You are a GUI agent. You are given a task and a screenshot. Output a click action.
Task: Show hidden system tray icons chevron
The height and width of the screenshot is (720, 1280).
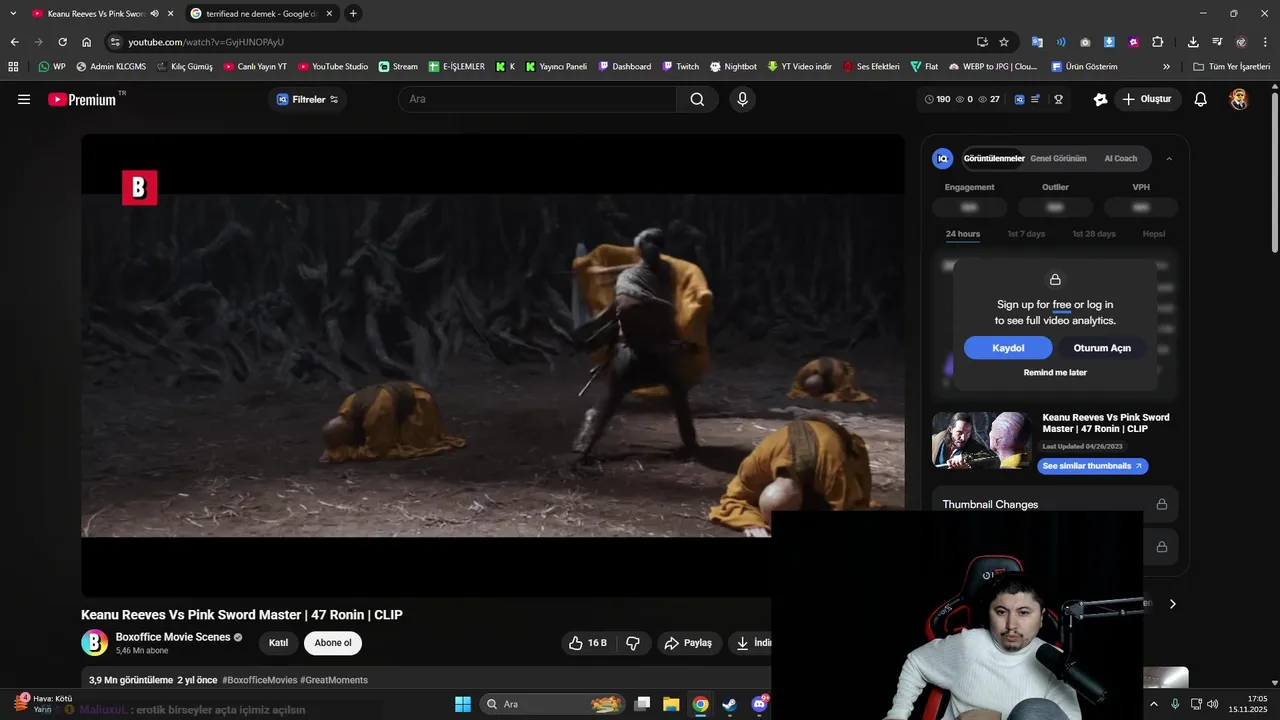tap(1154, 704)
